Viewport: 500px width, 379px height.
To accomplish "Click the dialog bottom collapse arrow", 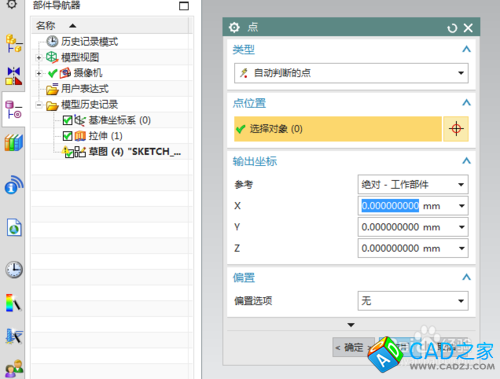I will click(351, 325).
